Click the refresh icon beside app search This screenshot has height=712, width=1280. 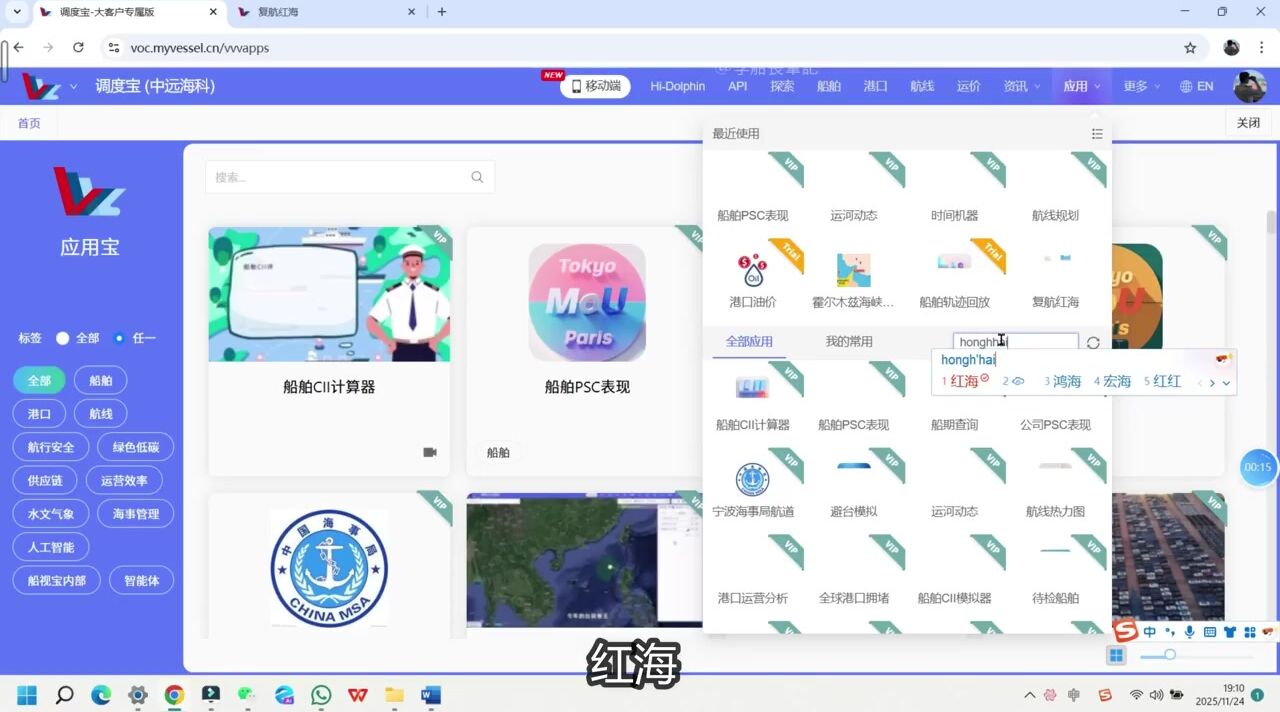click(x=1093, y=343)
